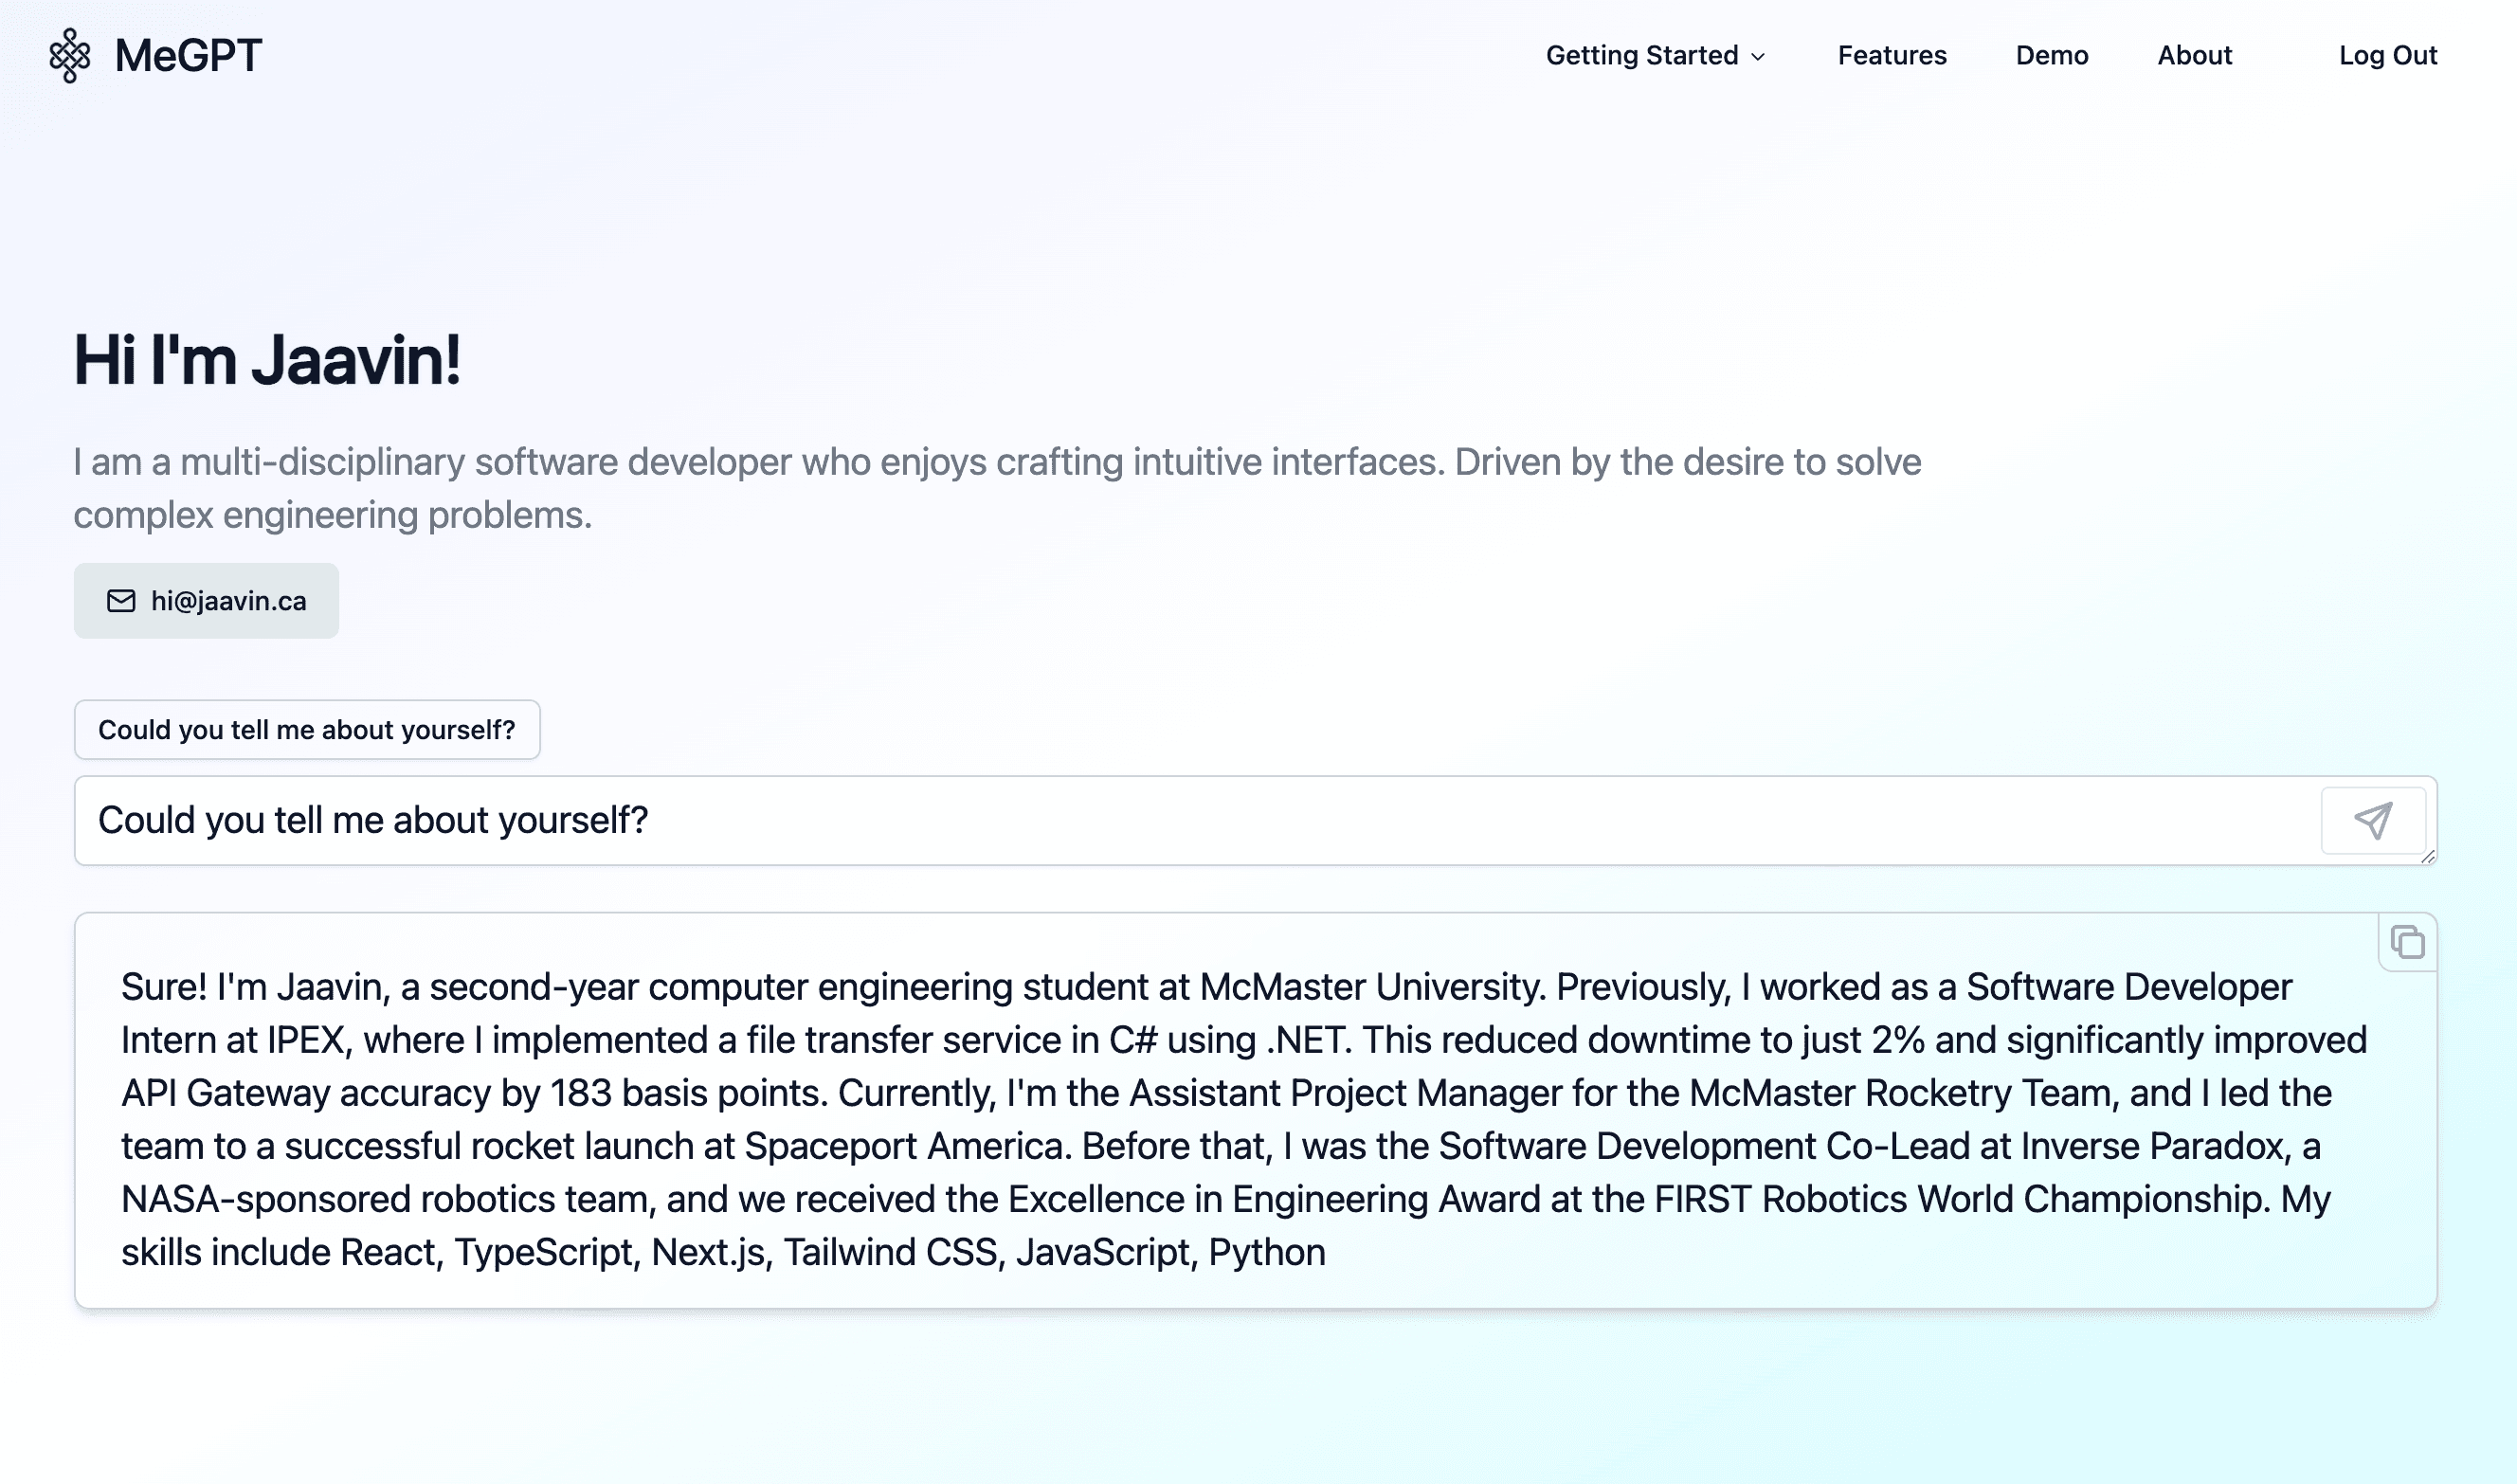Send the message with paper plane icon

(2372, 820)
